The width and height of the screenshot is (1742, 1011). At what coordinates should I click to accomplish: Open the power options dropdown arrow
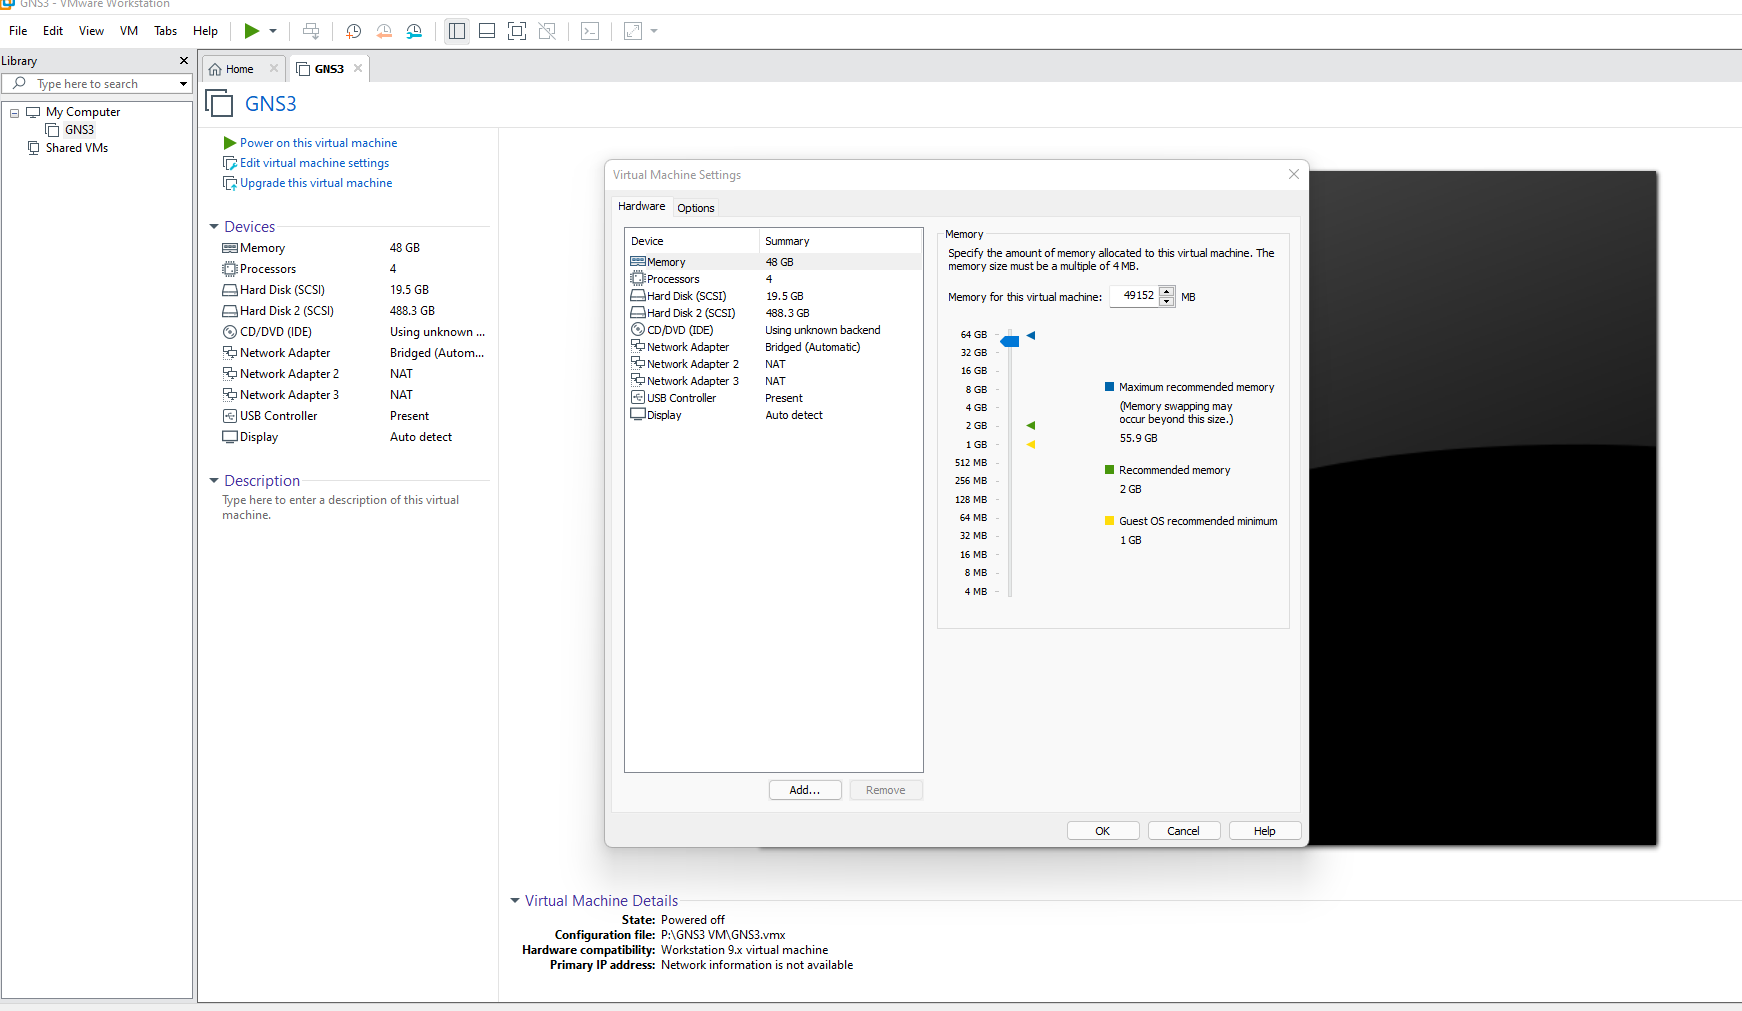[x=273, y=31]
